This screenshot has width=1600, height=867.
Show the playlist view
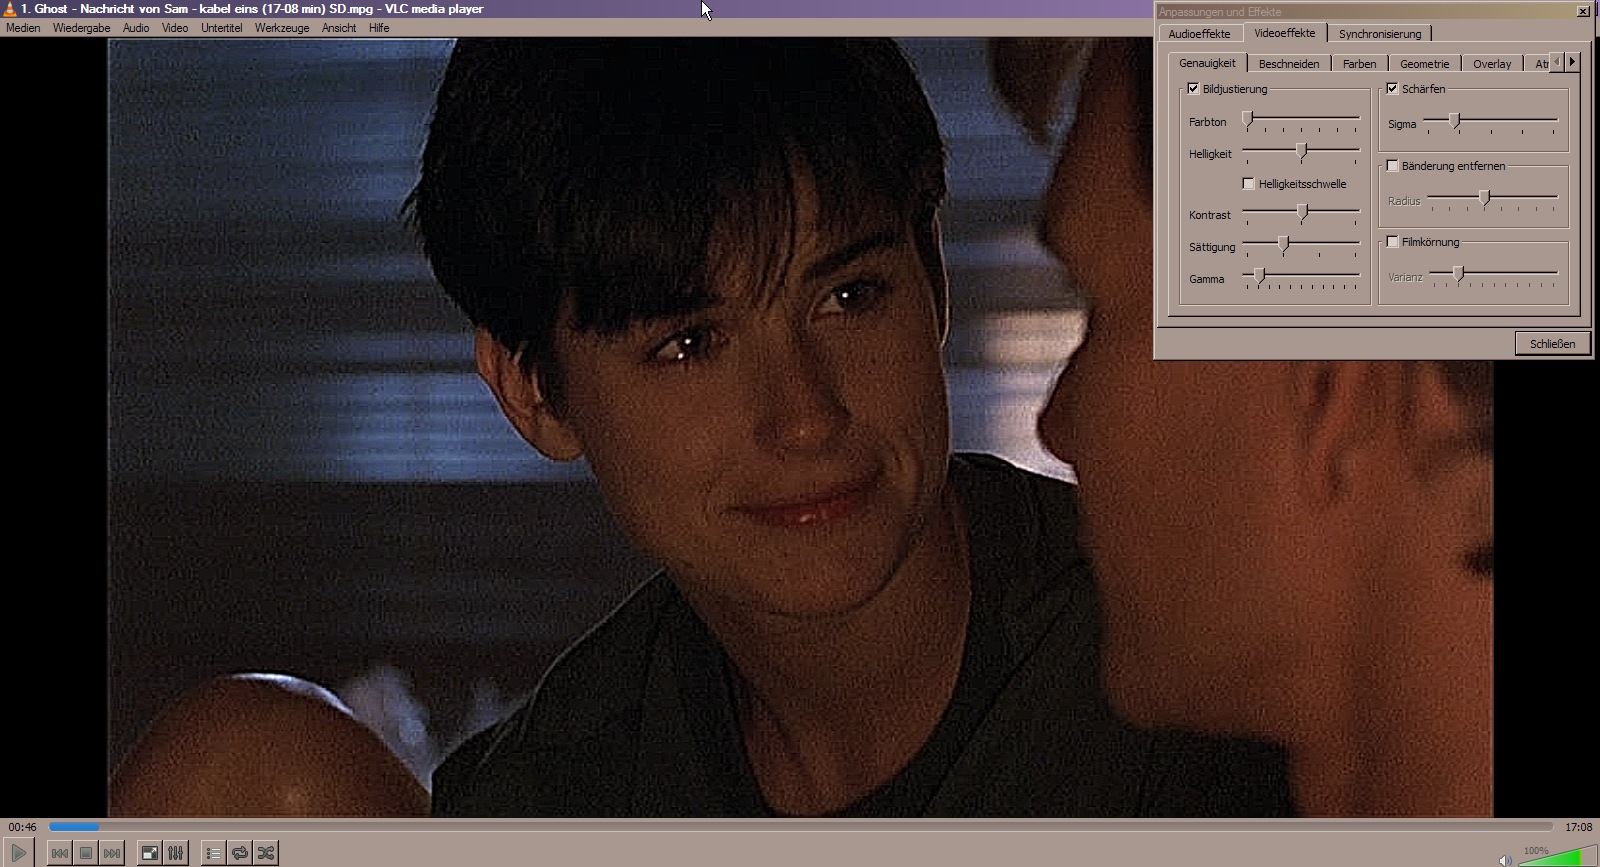(213, 853)
